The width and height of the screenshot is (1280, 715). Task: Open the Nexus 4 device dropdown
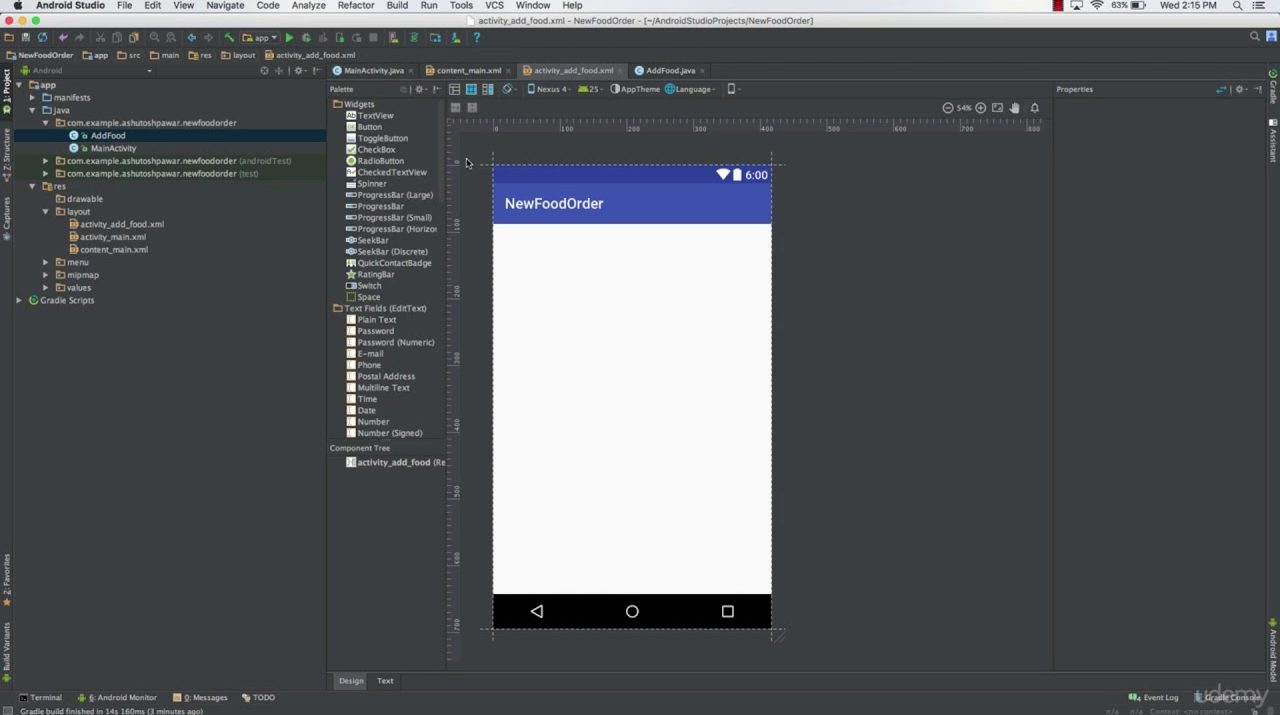pos(549,89)
